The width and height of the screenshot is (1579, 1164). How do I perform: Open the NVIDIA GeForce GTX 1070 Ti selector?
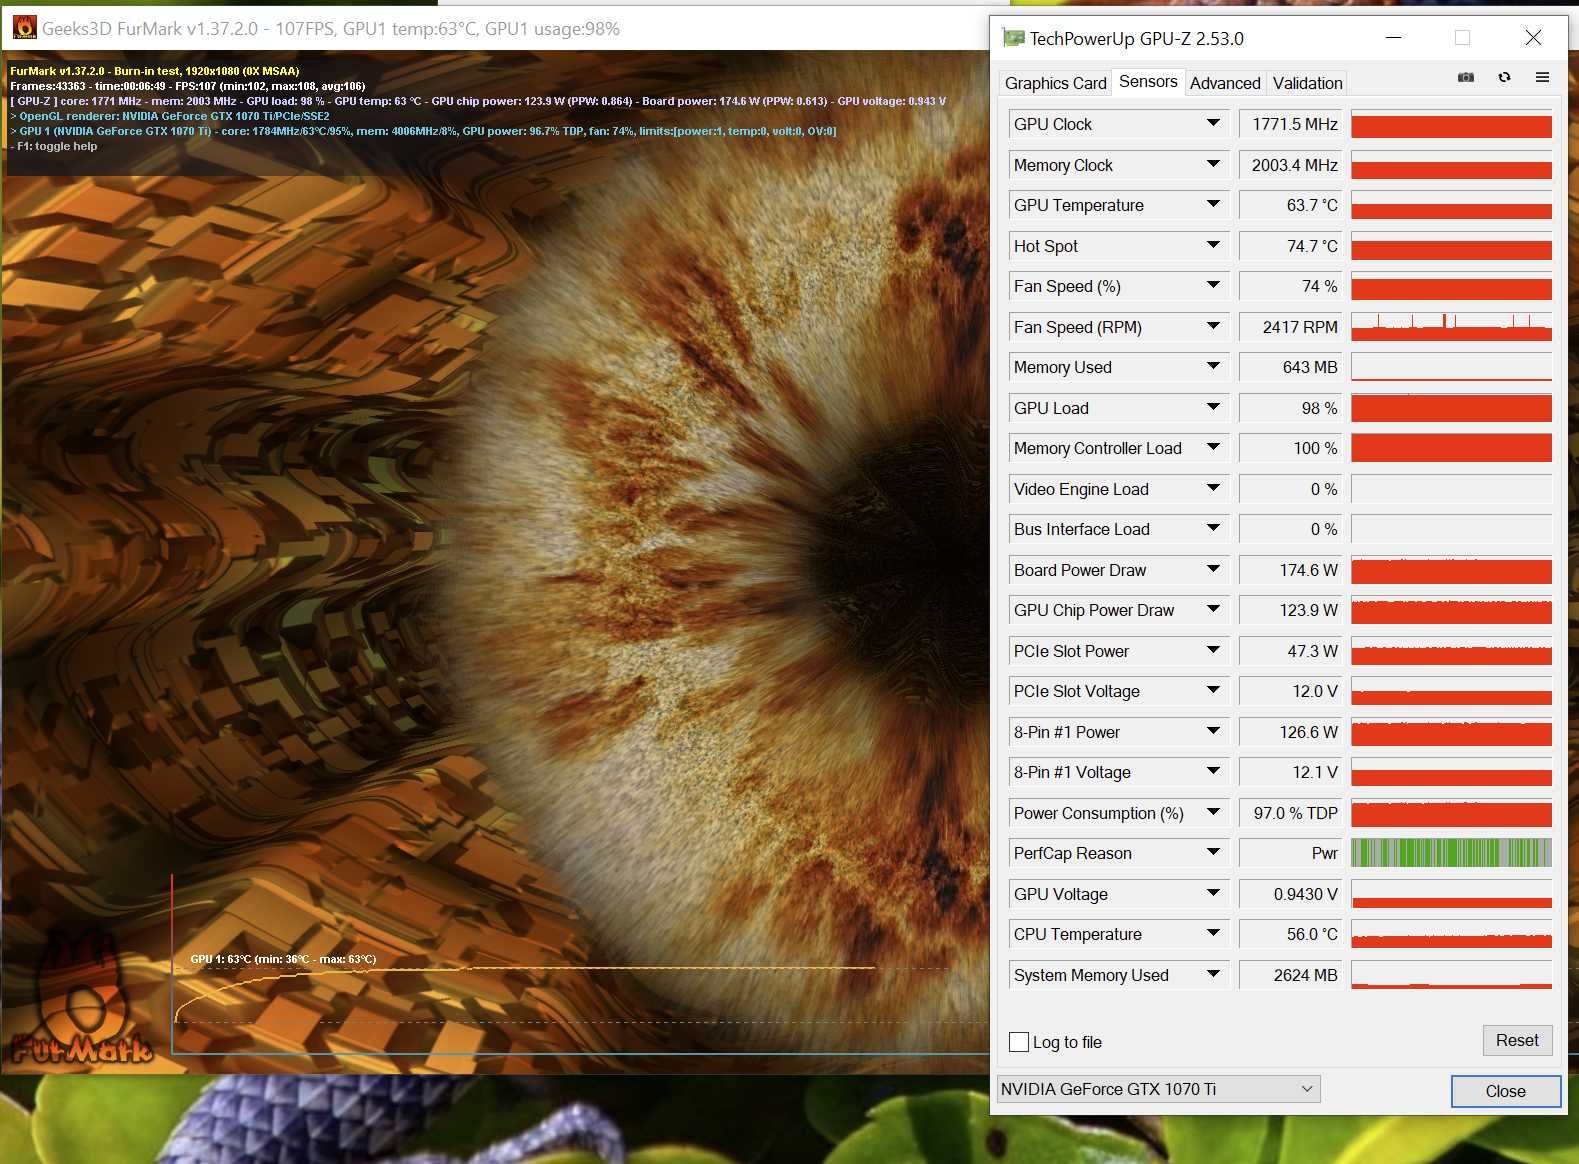pyautogui.click(x=1158, y=1089)
